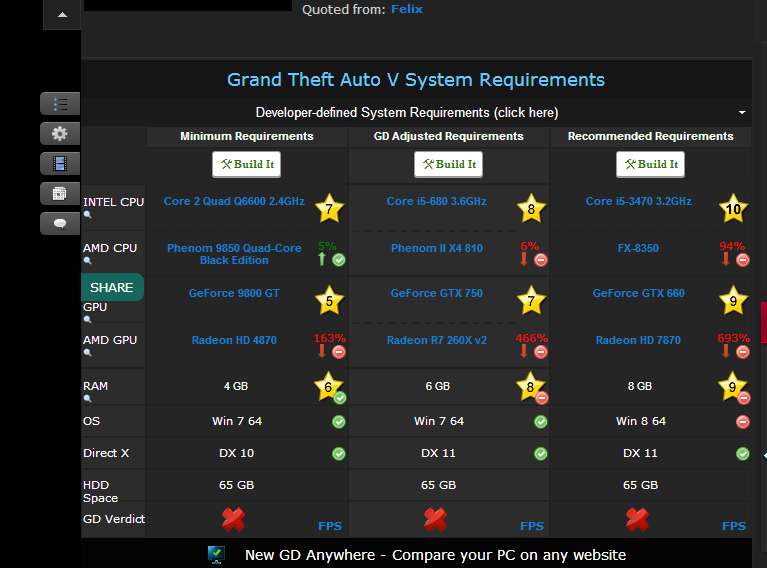Viewport: 767px width, 568px height.
Task: Click green check beside DX 10
Action: click(x=339, y=454)
